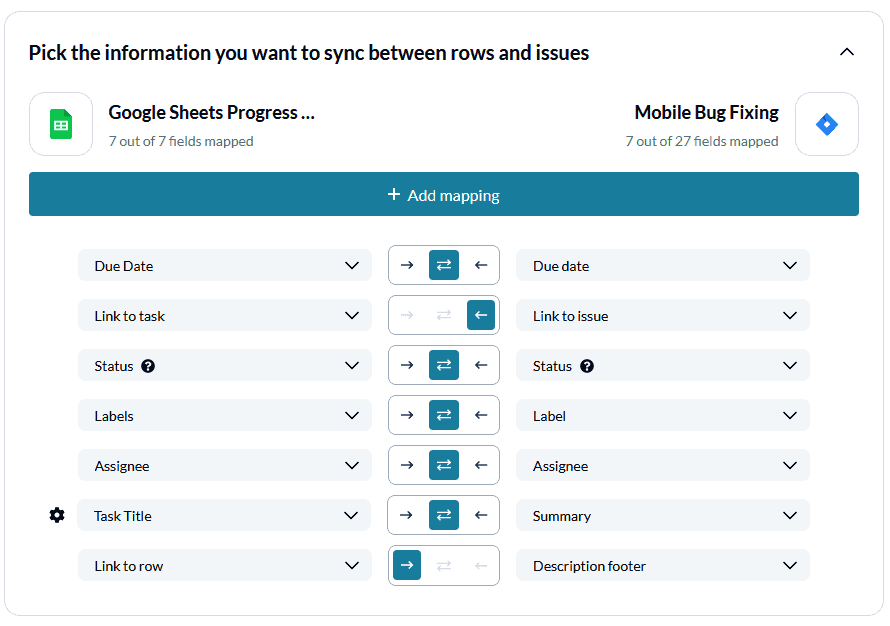Click the Google Sheets icon
Screen dimensions: 890x626
(x=61, y=125)
